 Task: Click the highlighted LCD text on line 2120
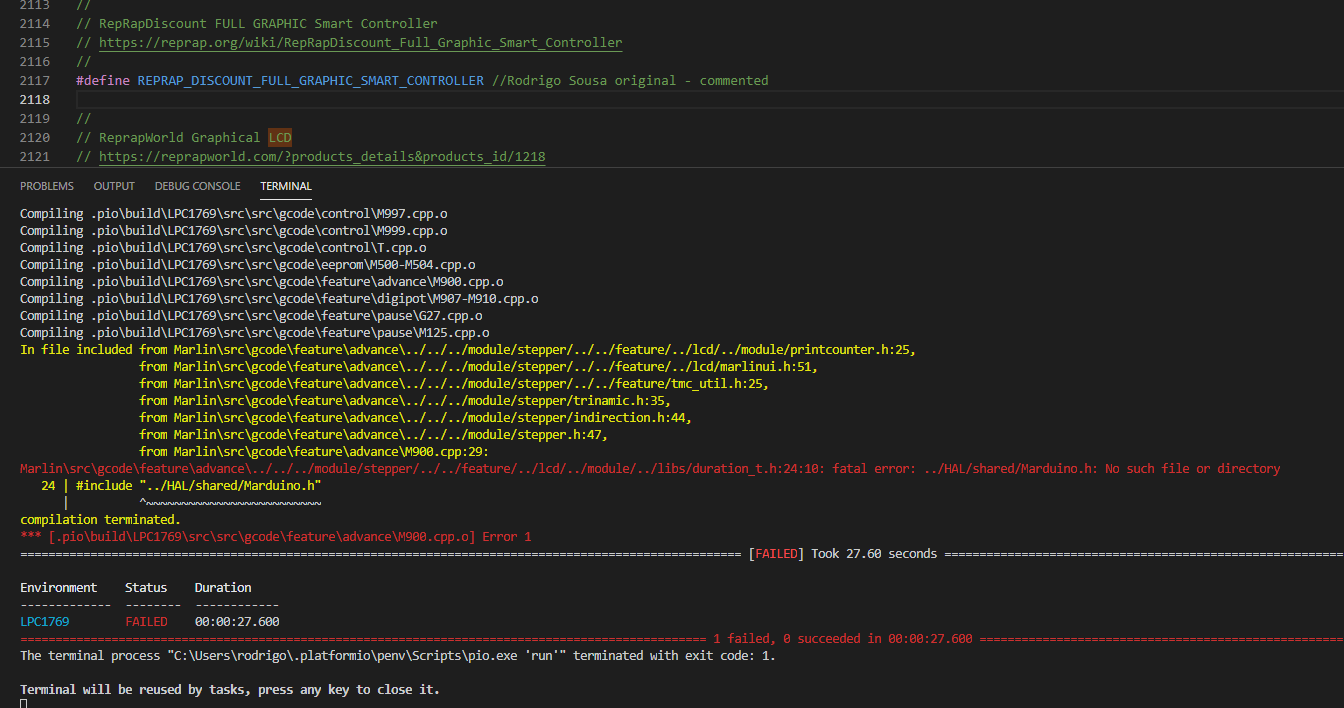click(279, 137)
